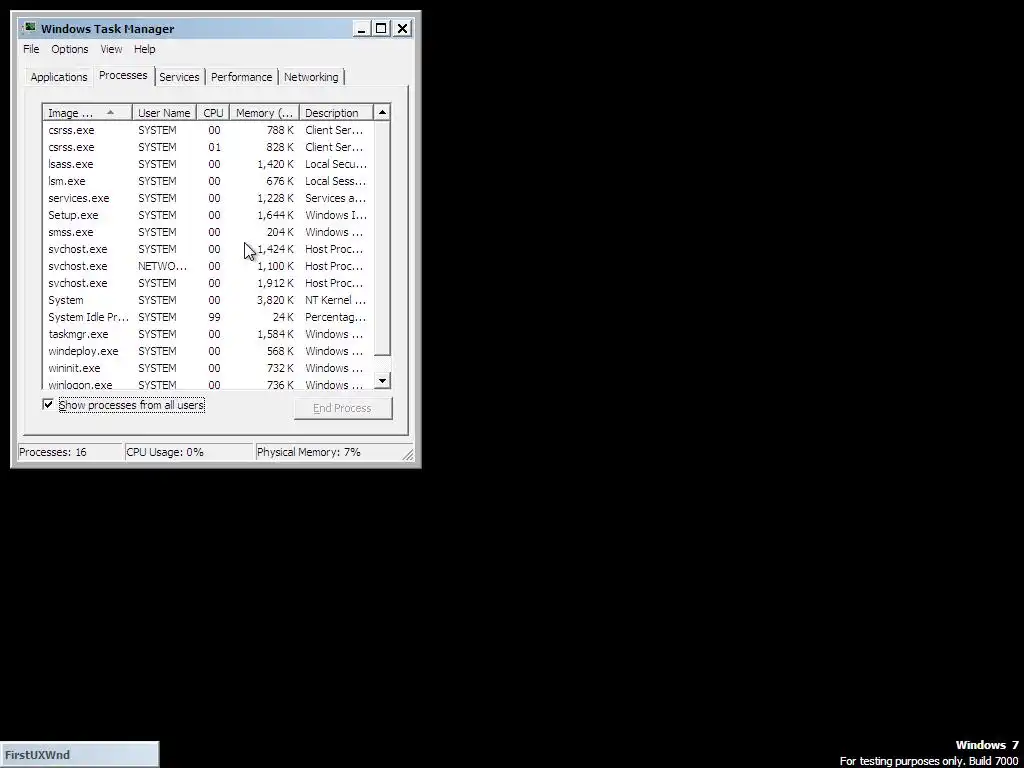Select the lsass.exe process
The height and width of the screenshot is (768, 1024).
click(x=208, y=164)
